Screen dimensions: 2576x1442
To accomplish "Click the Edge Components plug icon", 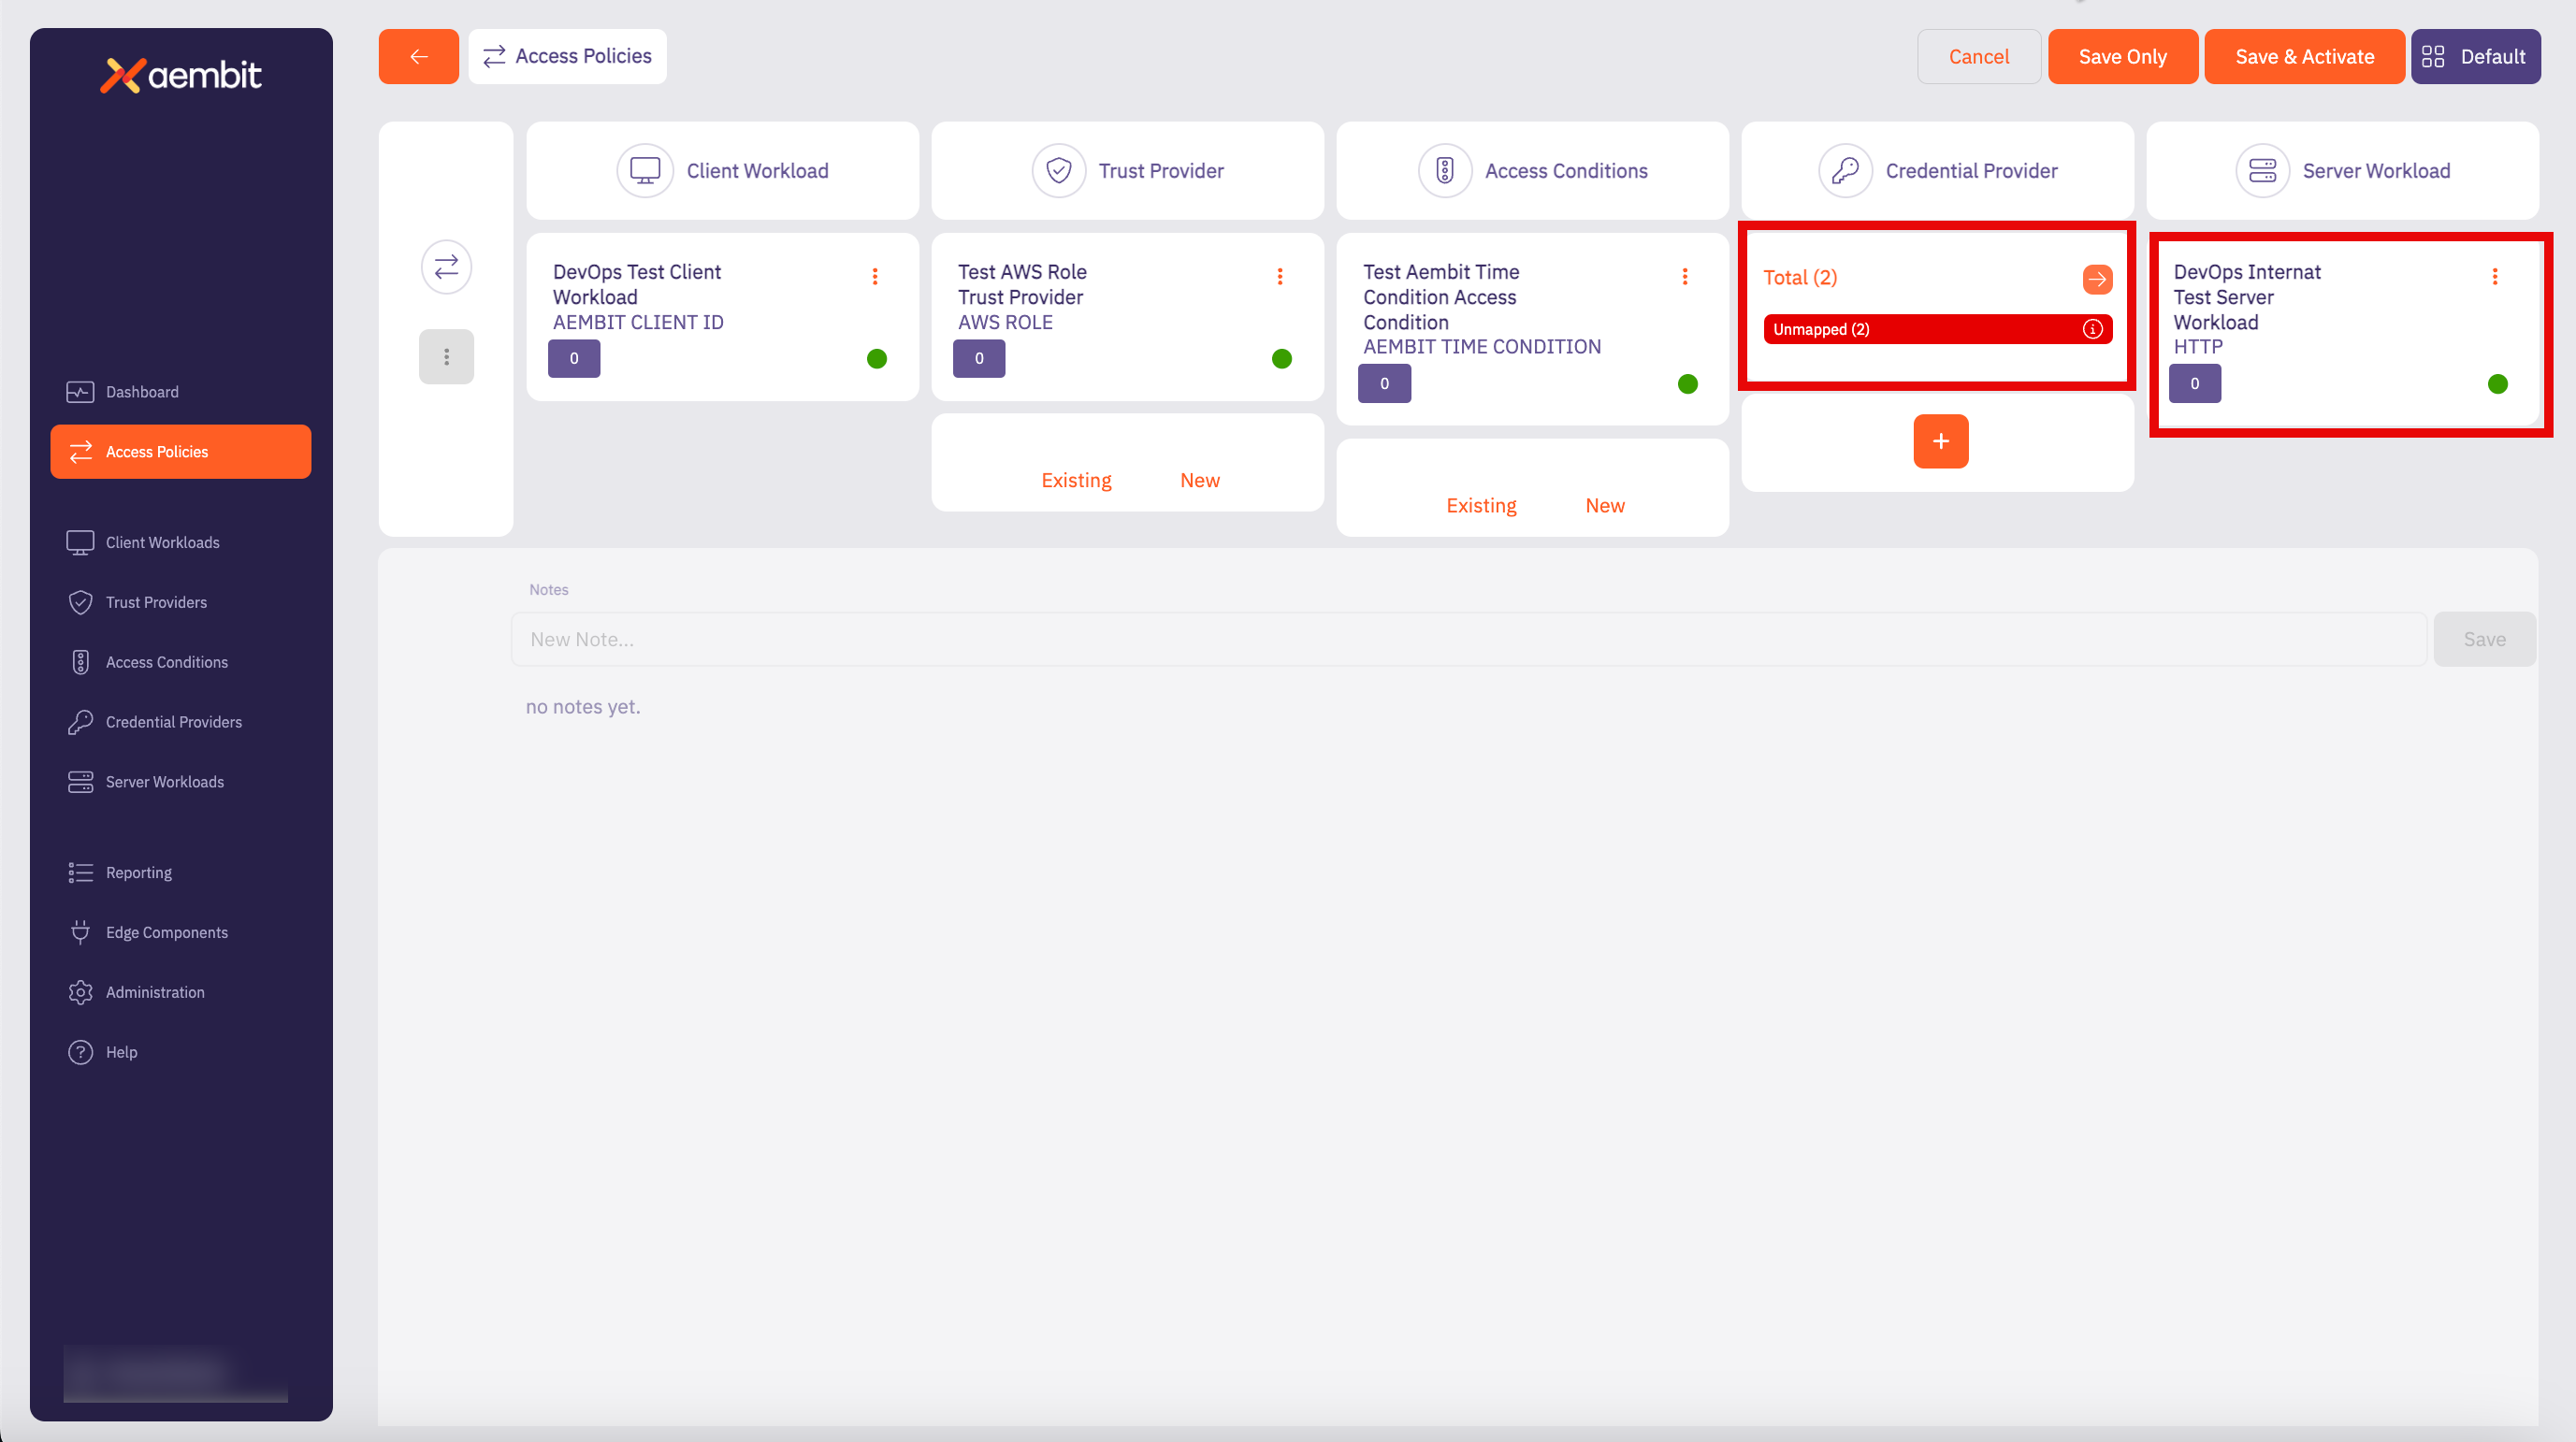I will tap(80, 932).
